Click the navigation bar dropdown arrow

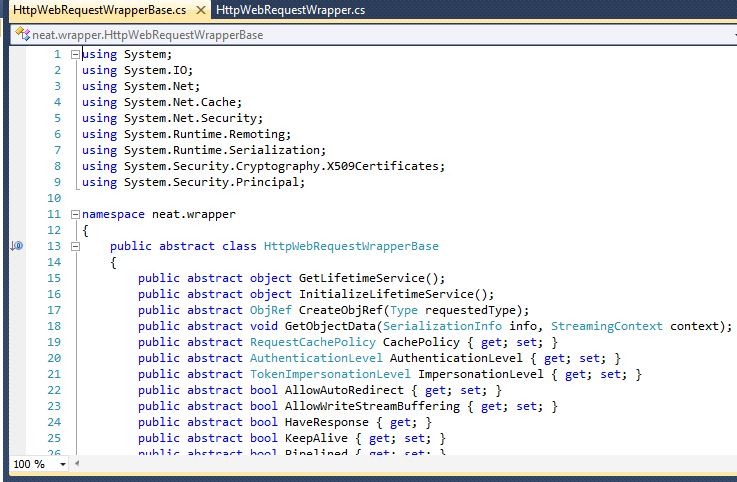tap(728, 35)
